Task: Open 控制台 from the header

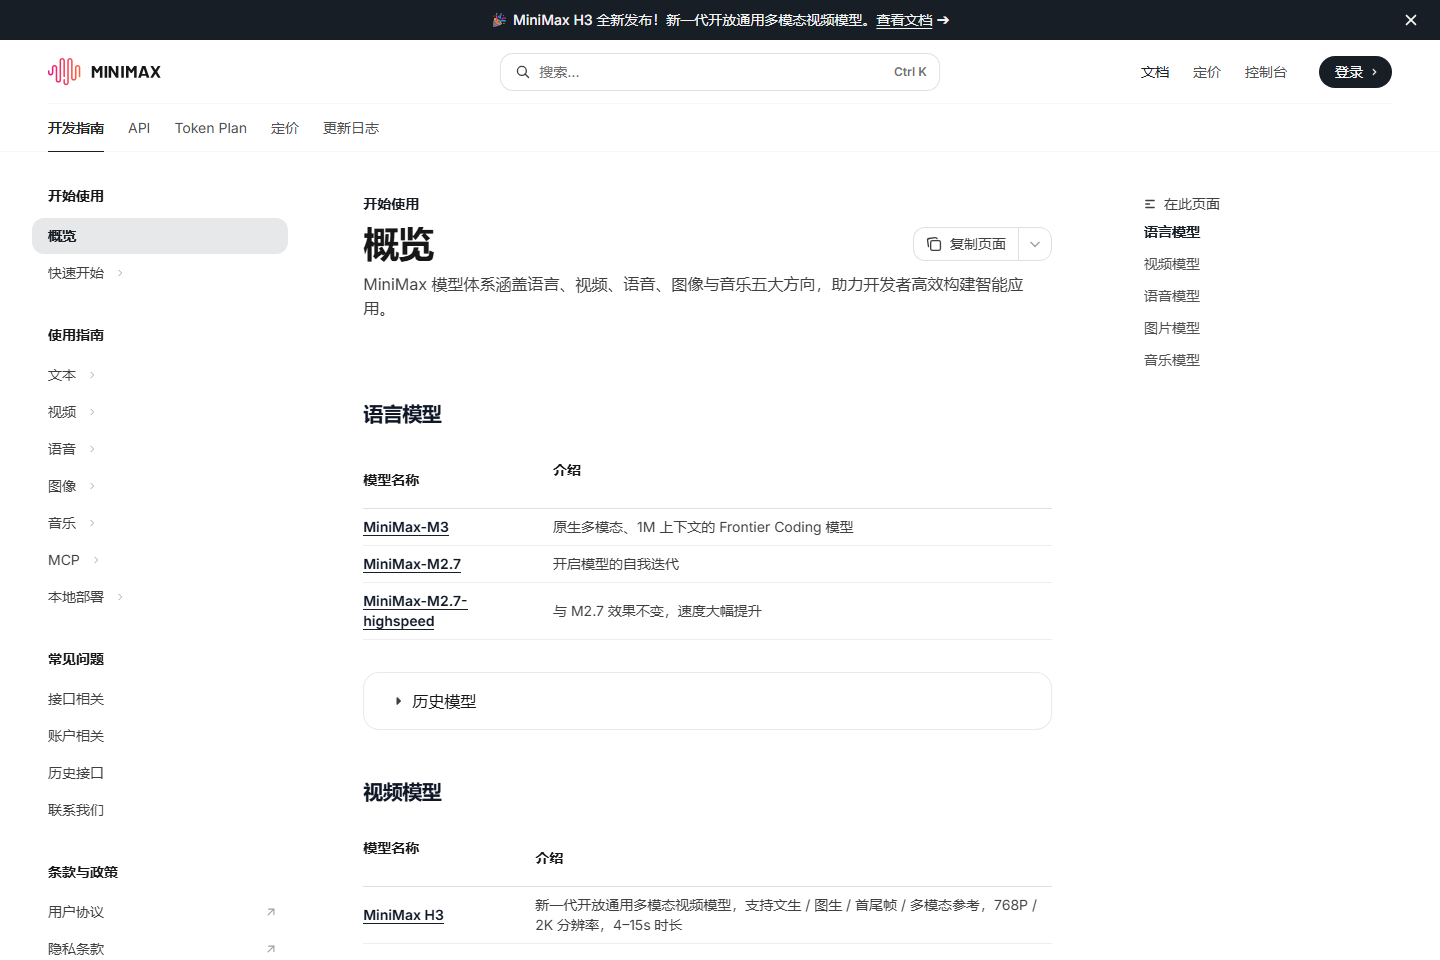Action: (x=1266, y=72)
